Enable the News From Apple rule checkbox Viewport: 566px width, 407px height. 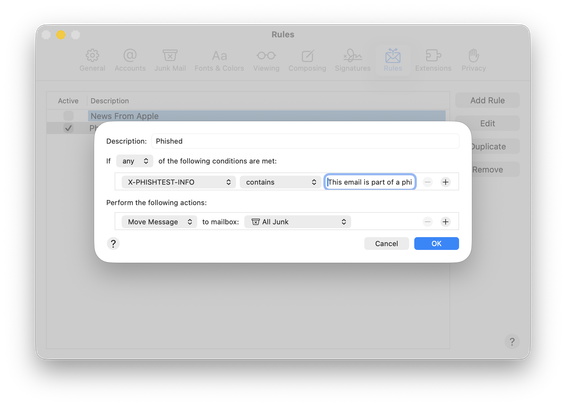pos(68,116)
